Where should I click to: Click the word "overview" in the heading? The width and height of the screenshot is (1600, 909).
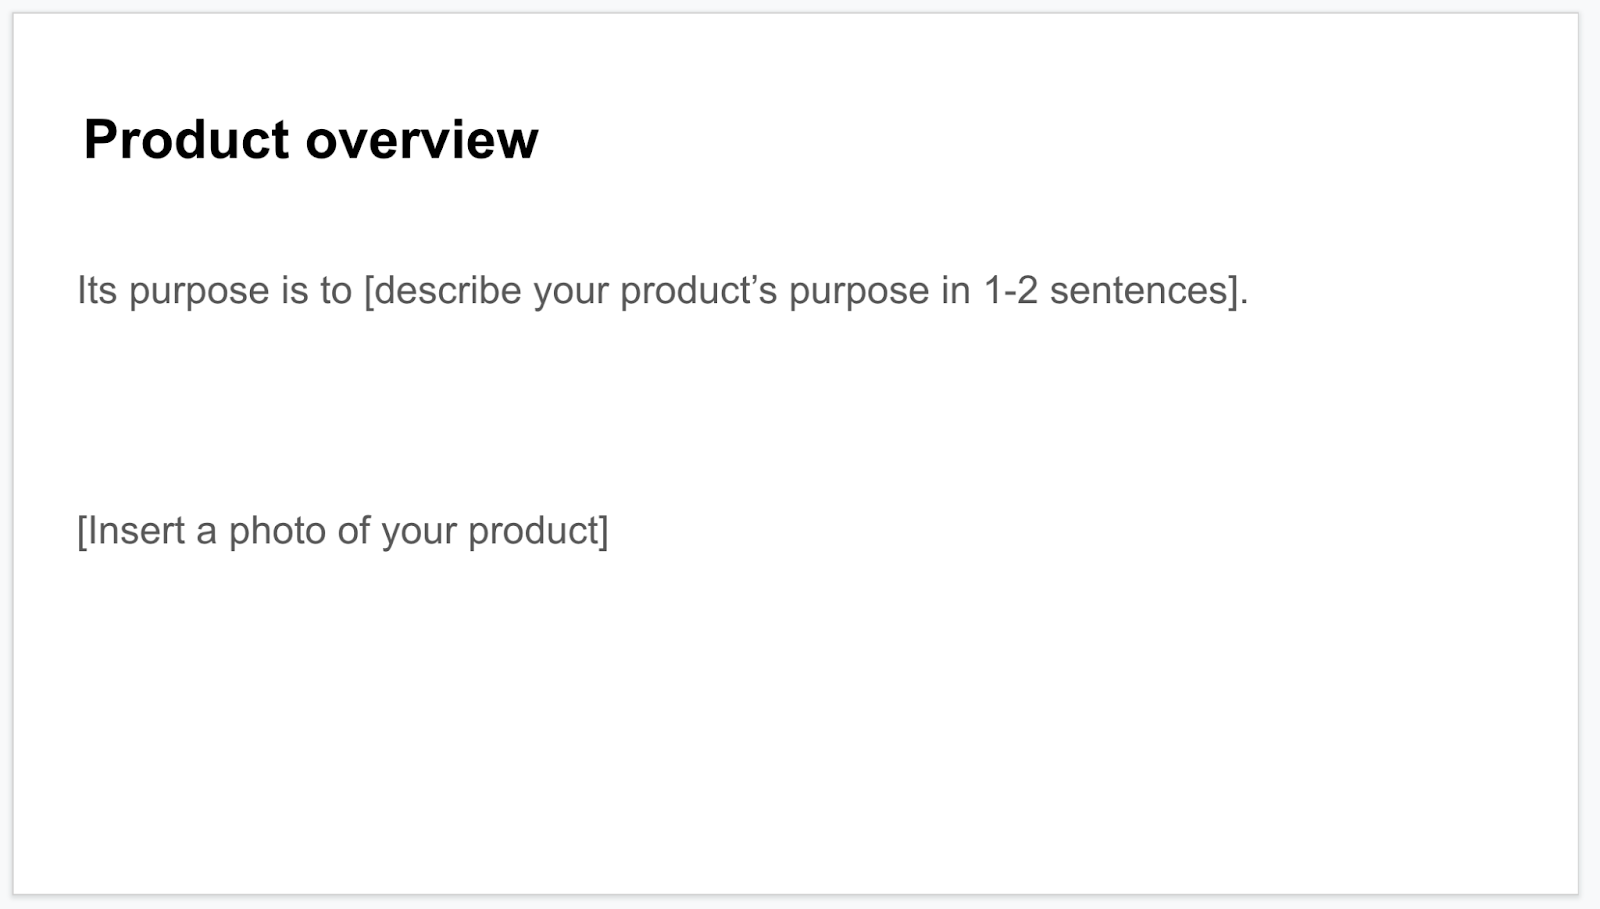(x=421, y=139)
